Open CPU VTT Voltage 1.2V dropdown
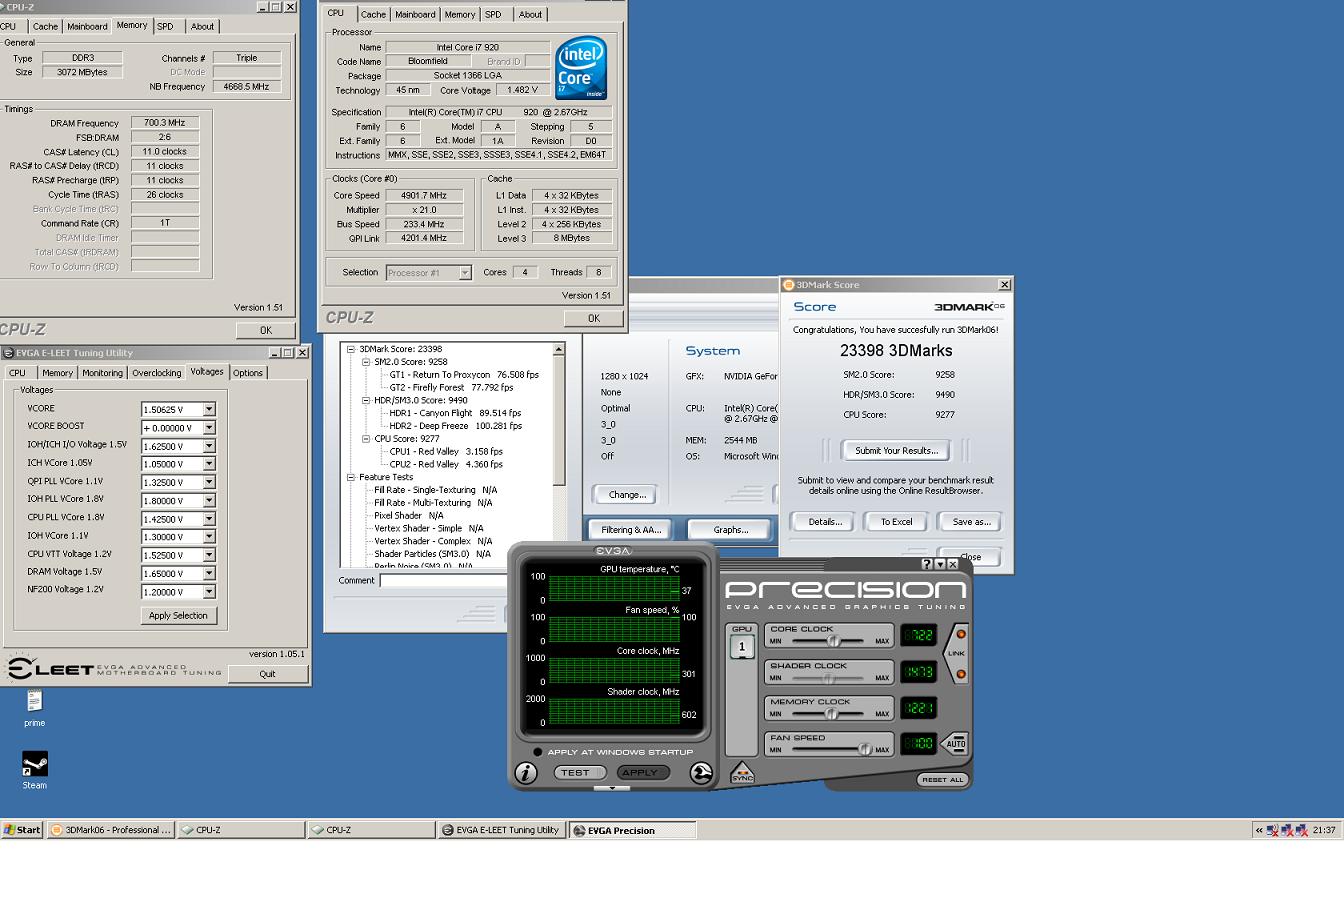This screenshot has height=922, width=1344. click(x=209, y=555)
